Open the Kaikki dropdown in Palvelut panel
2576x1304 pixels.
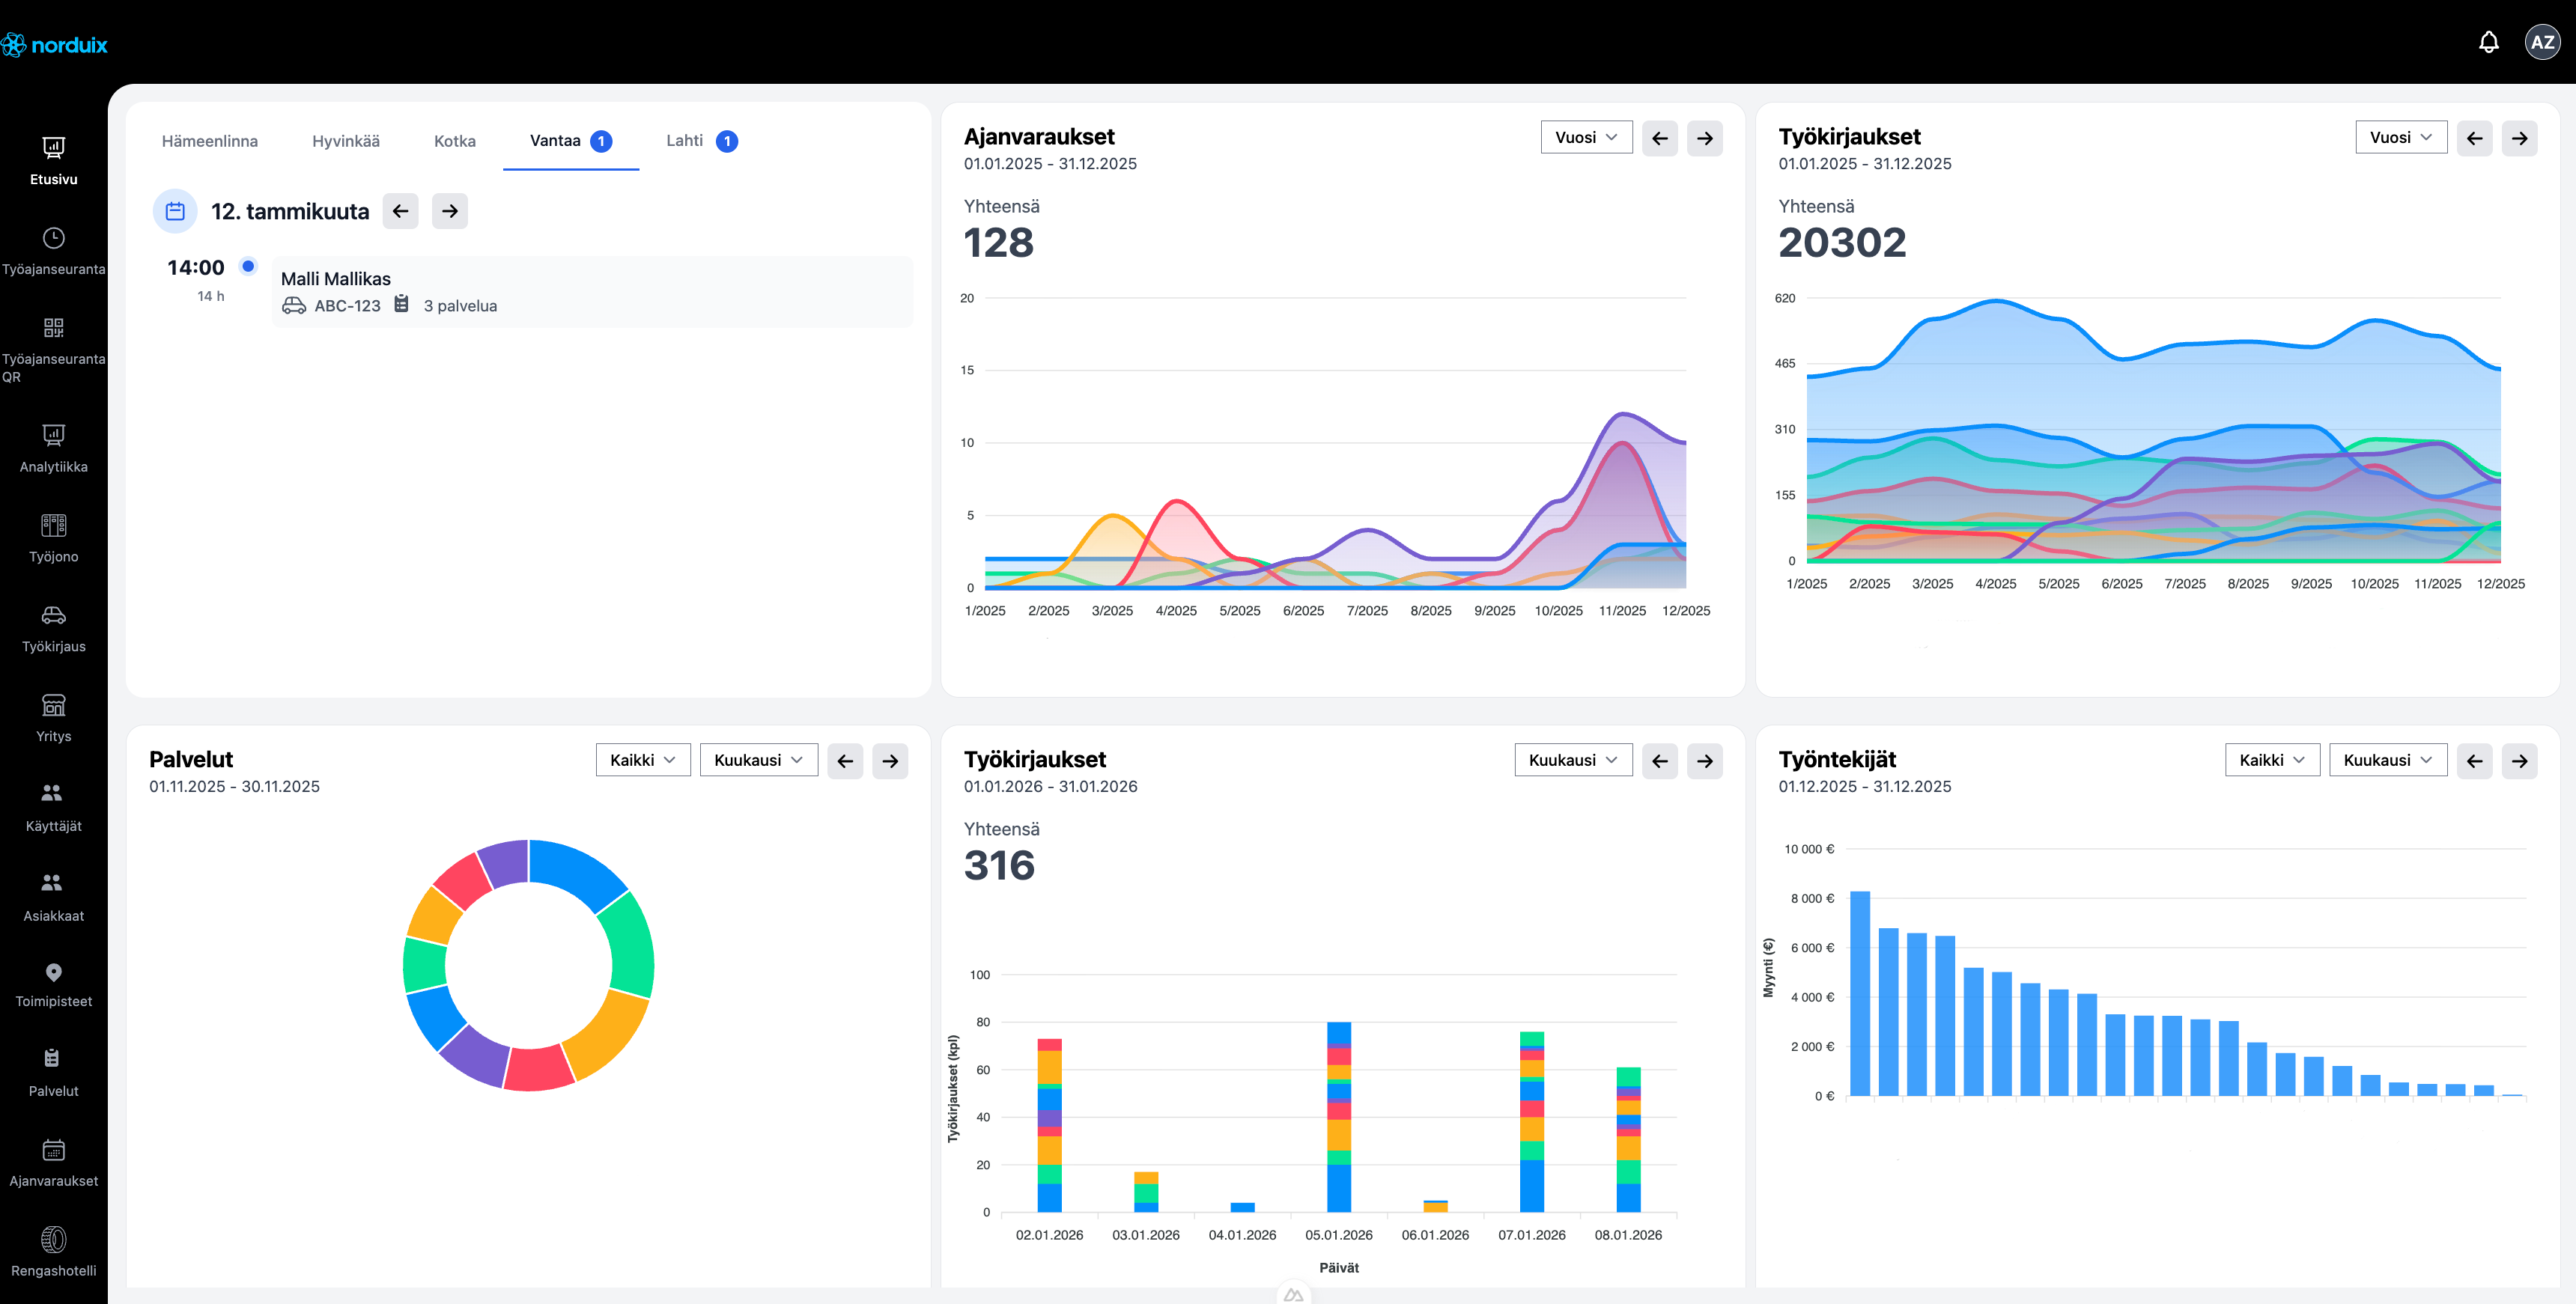pos(642,760)
